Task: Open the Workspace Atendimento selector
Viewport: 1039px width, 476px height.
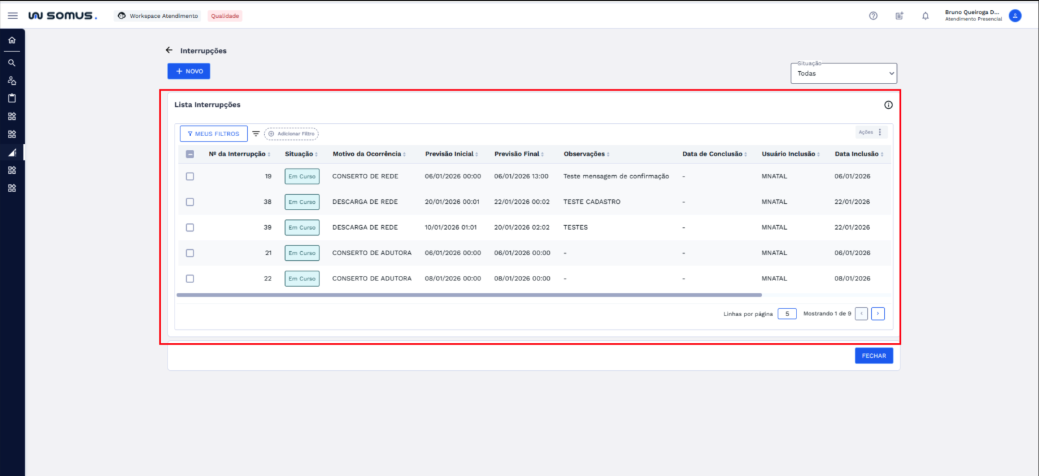Action: point(158,16)
